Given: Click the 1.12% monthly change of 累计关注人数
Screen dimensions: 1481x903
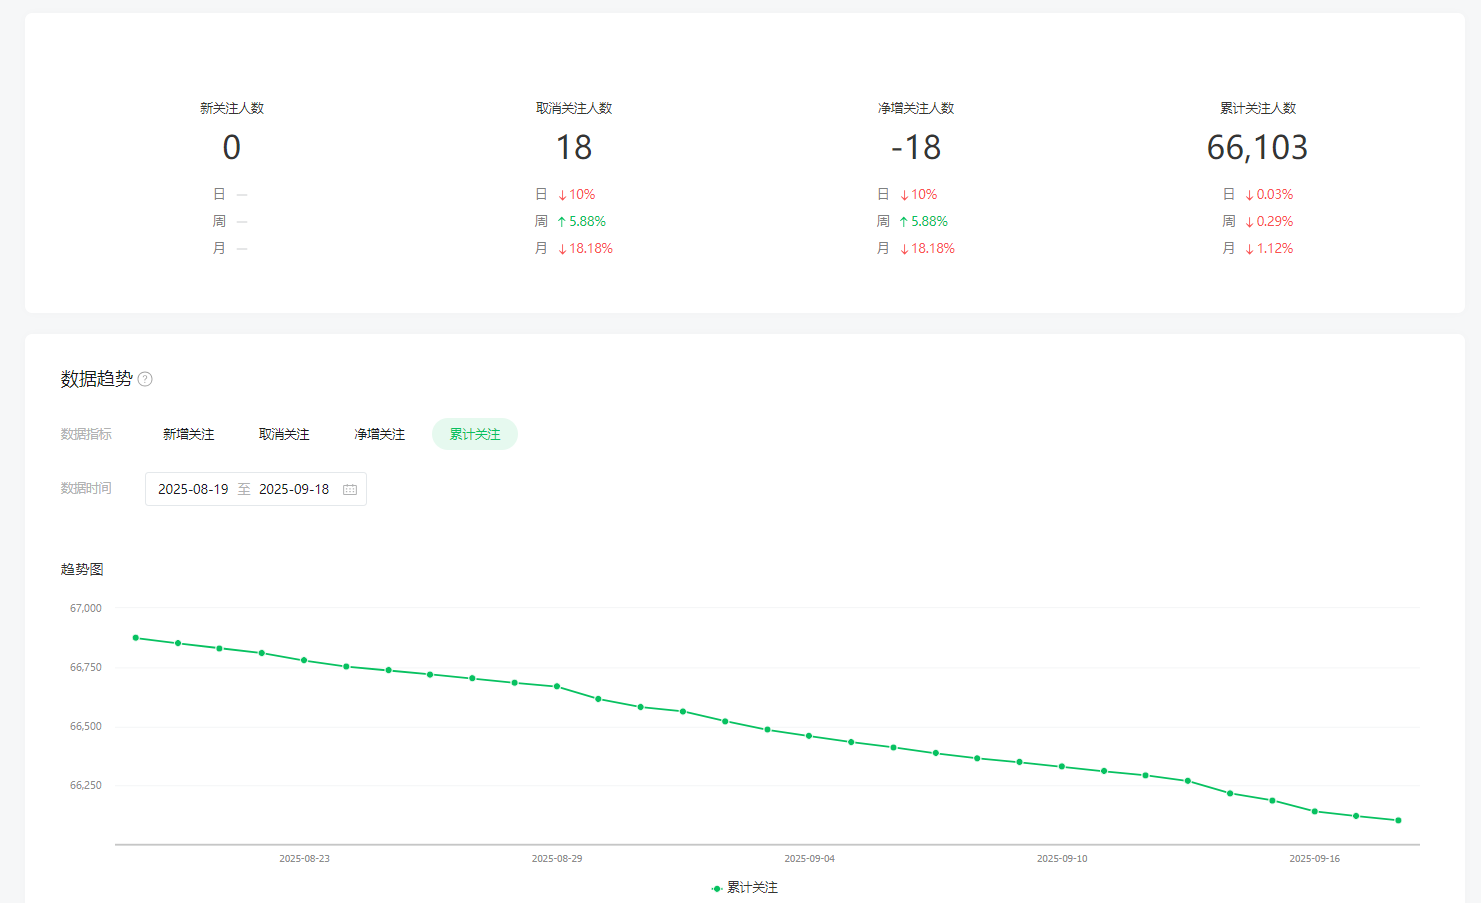Looking at the screenshot, I should click(x=1269, y=248).
